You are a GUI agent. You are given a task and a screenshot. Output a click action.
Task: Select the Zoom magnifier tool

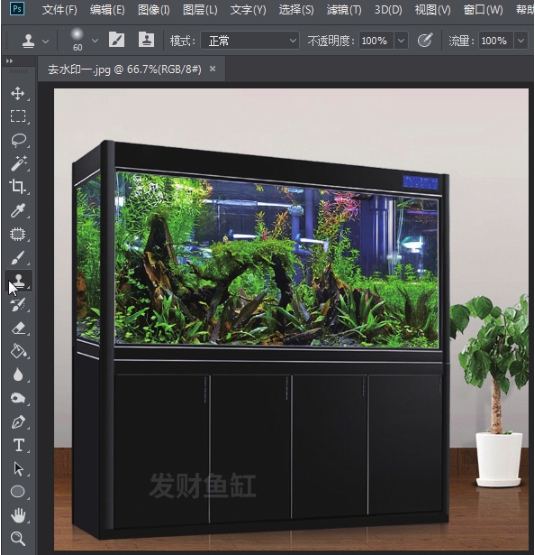click(18, 538)
